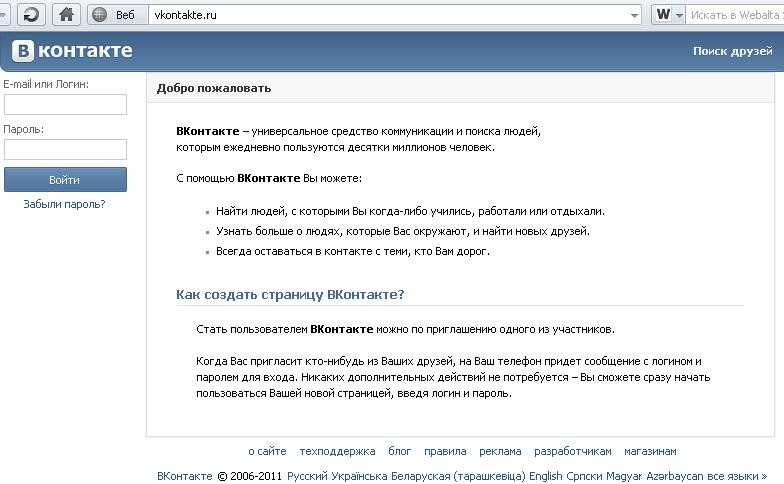Click the globe Веб site icon
Viewport: 784px width, 484px height.
tap(99, 15)
